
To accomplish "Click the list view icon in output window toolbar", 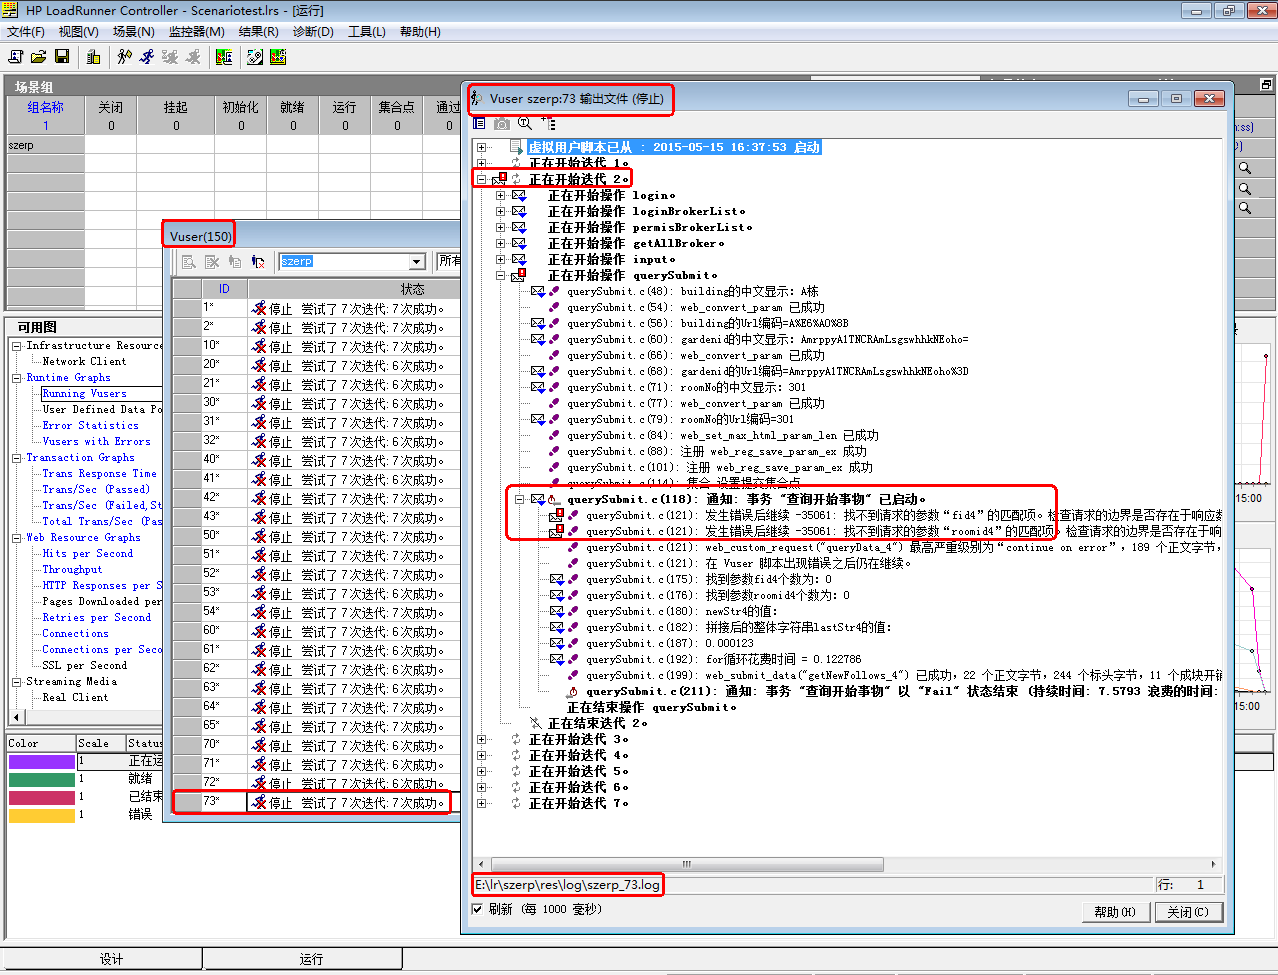I will click(479, 123).
